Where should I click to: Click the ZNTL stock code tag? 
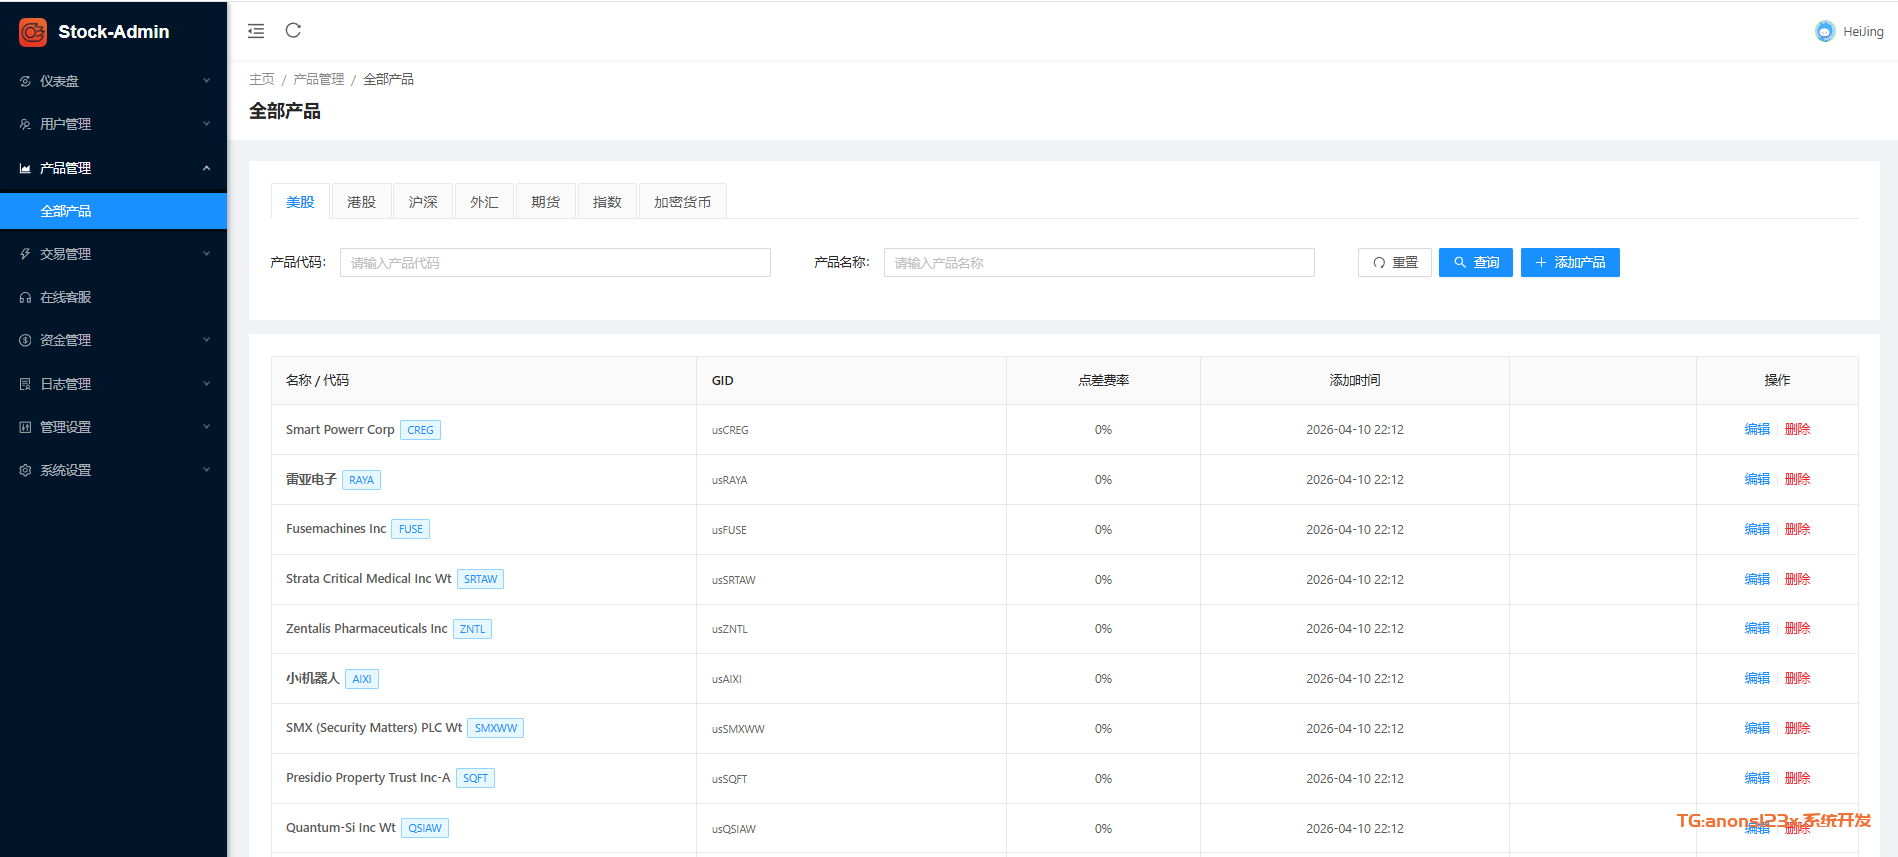coord(472,629)
